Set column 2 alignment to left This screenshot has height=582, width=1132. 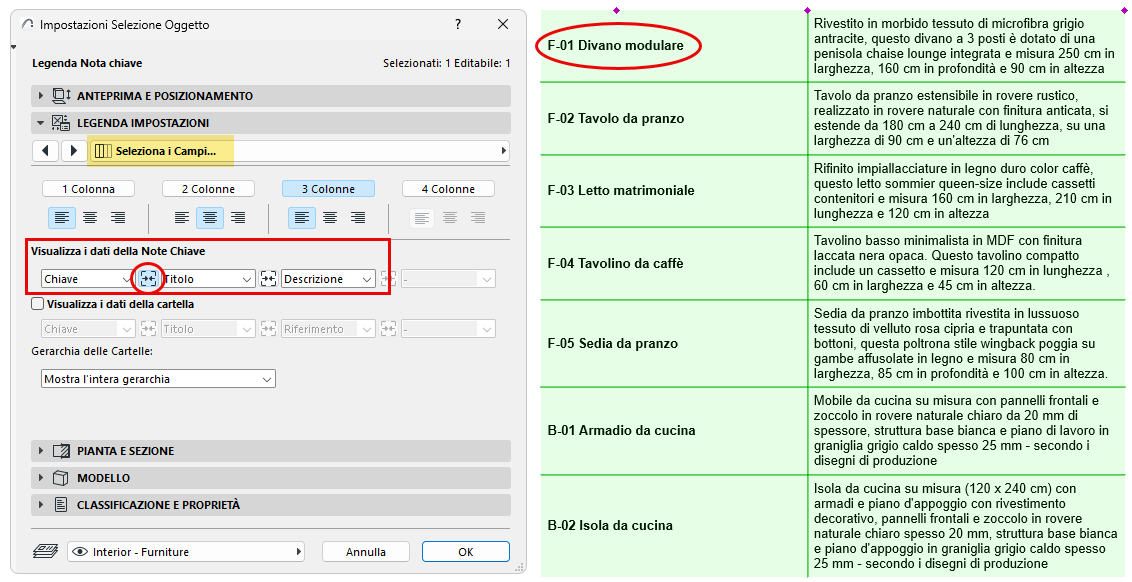tap(182, 217)
